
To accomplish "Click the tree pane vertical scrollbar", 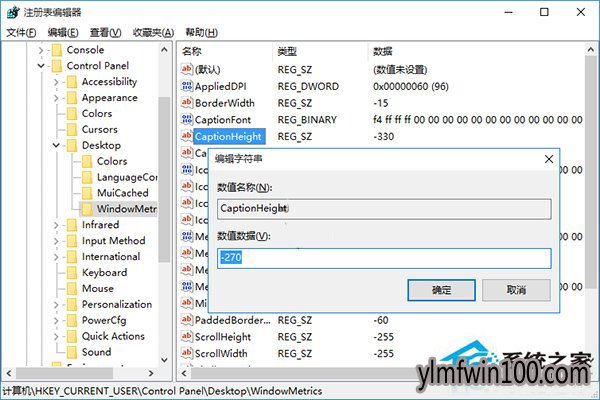I will click(165, 200).
